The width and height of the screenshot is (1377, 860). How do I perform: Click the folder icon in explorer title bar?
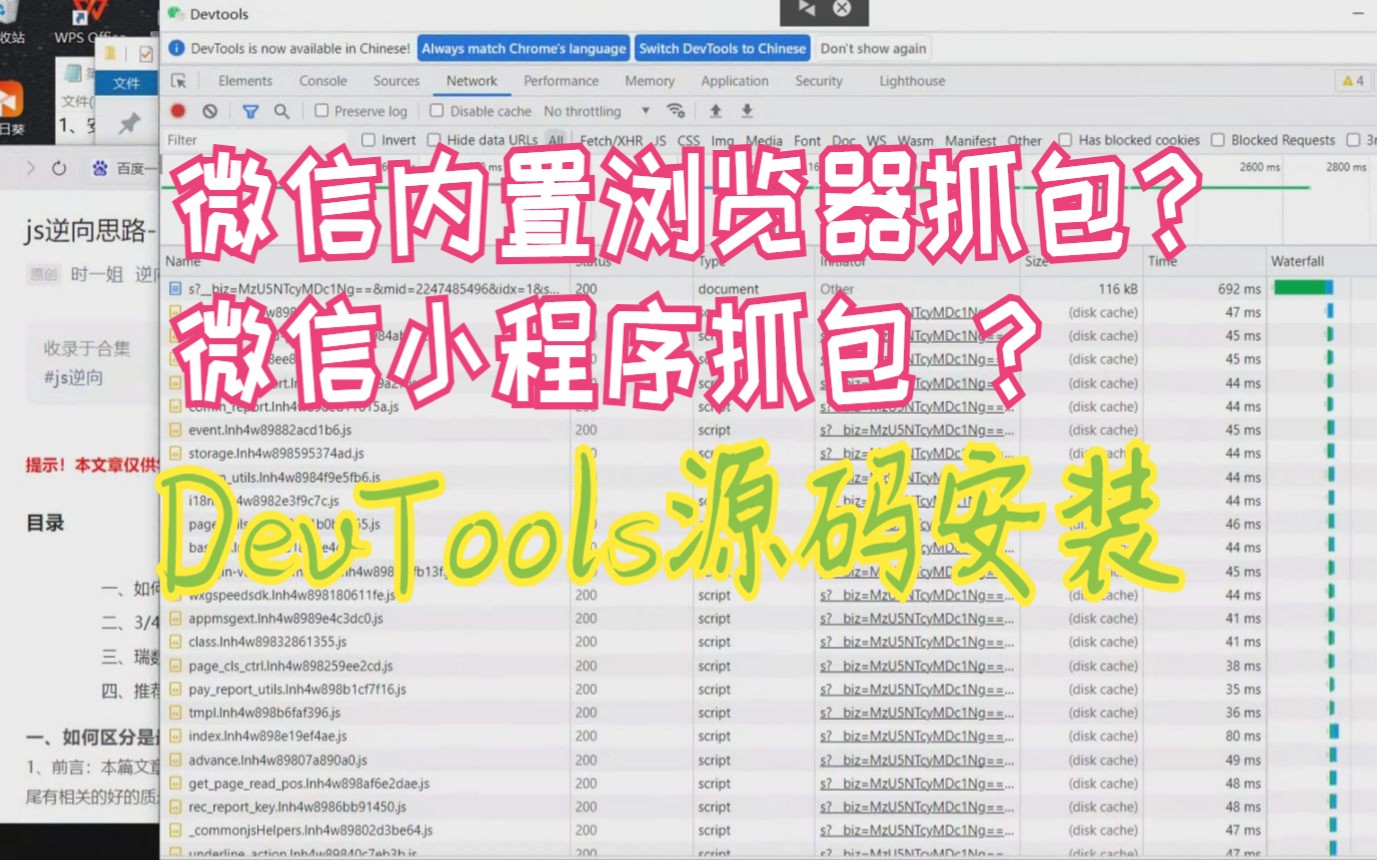pyautogui.click(x=112, y=53)
